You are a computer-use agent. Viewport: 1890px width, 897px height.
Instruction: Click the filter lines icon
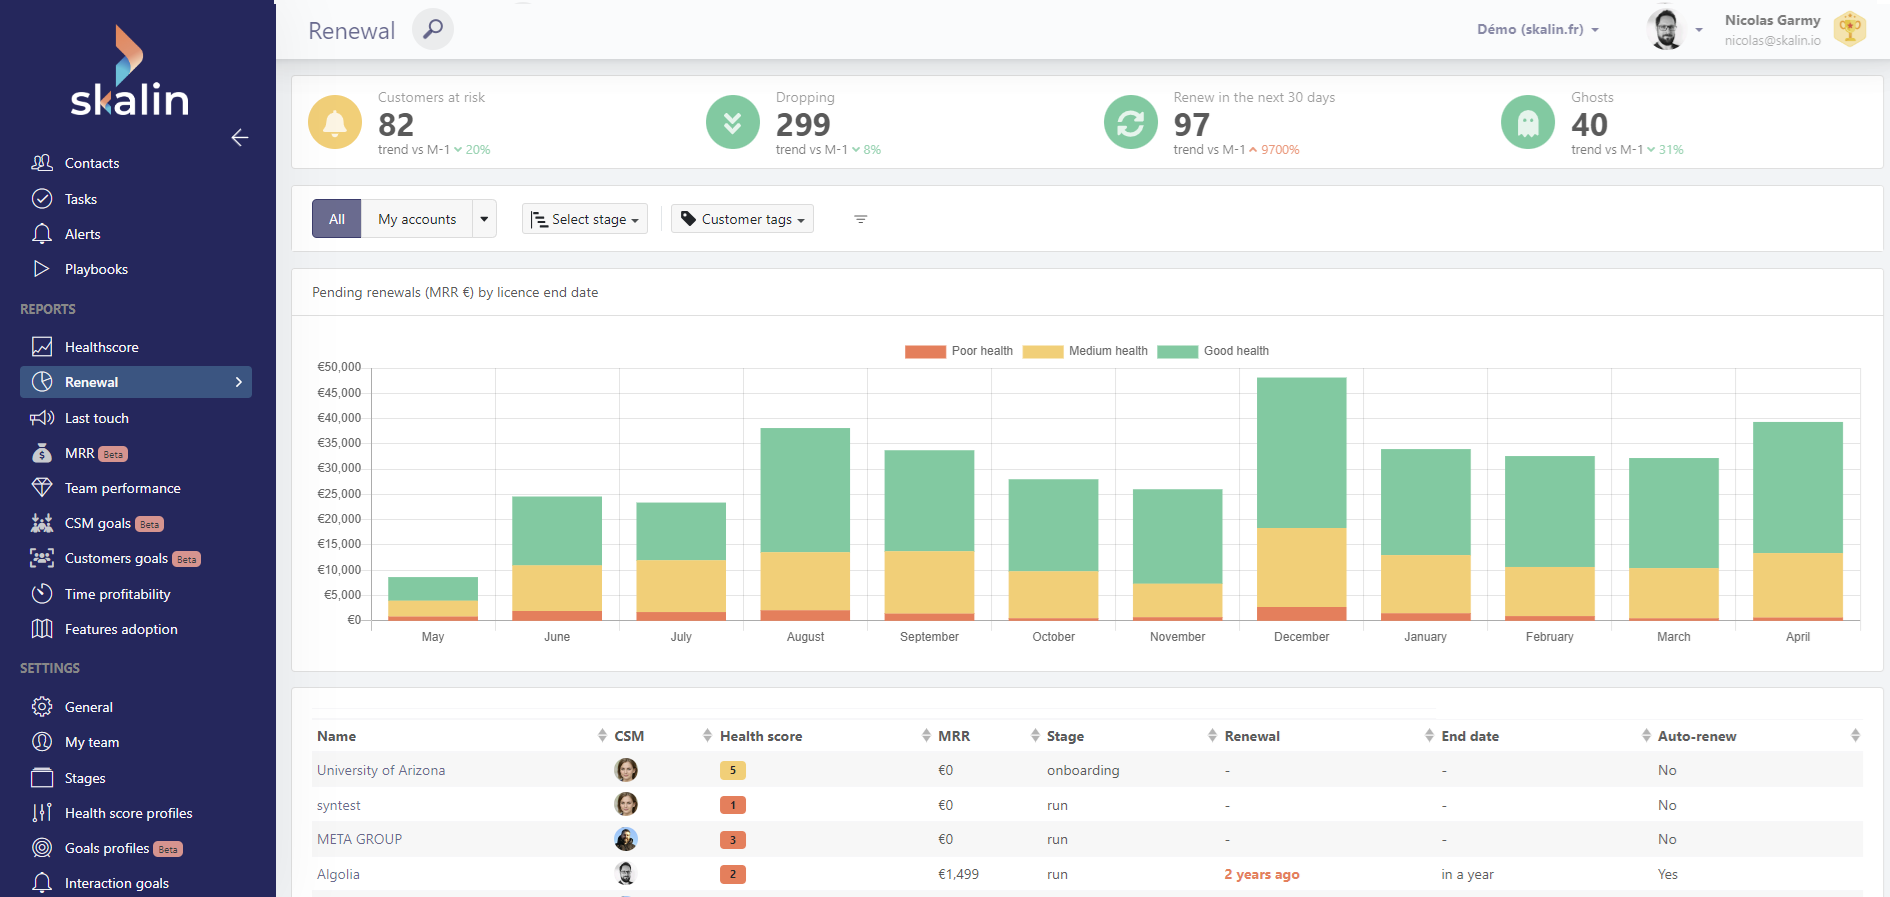[x=860, y=219]
